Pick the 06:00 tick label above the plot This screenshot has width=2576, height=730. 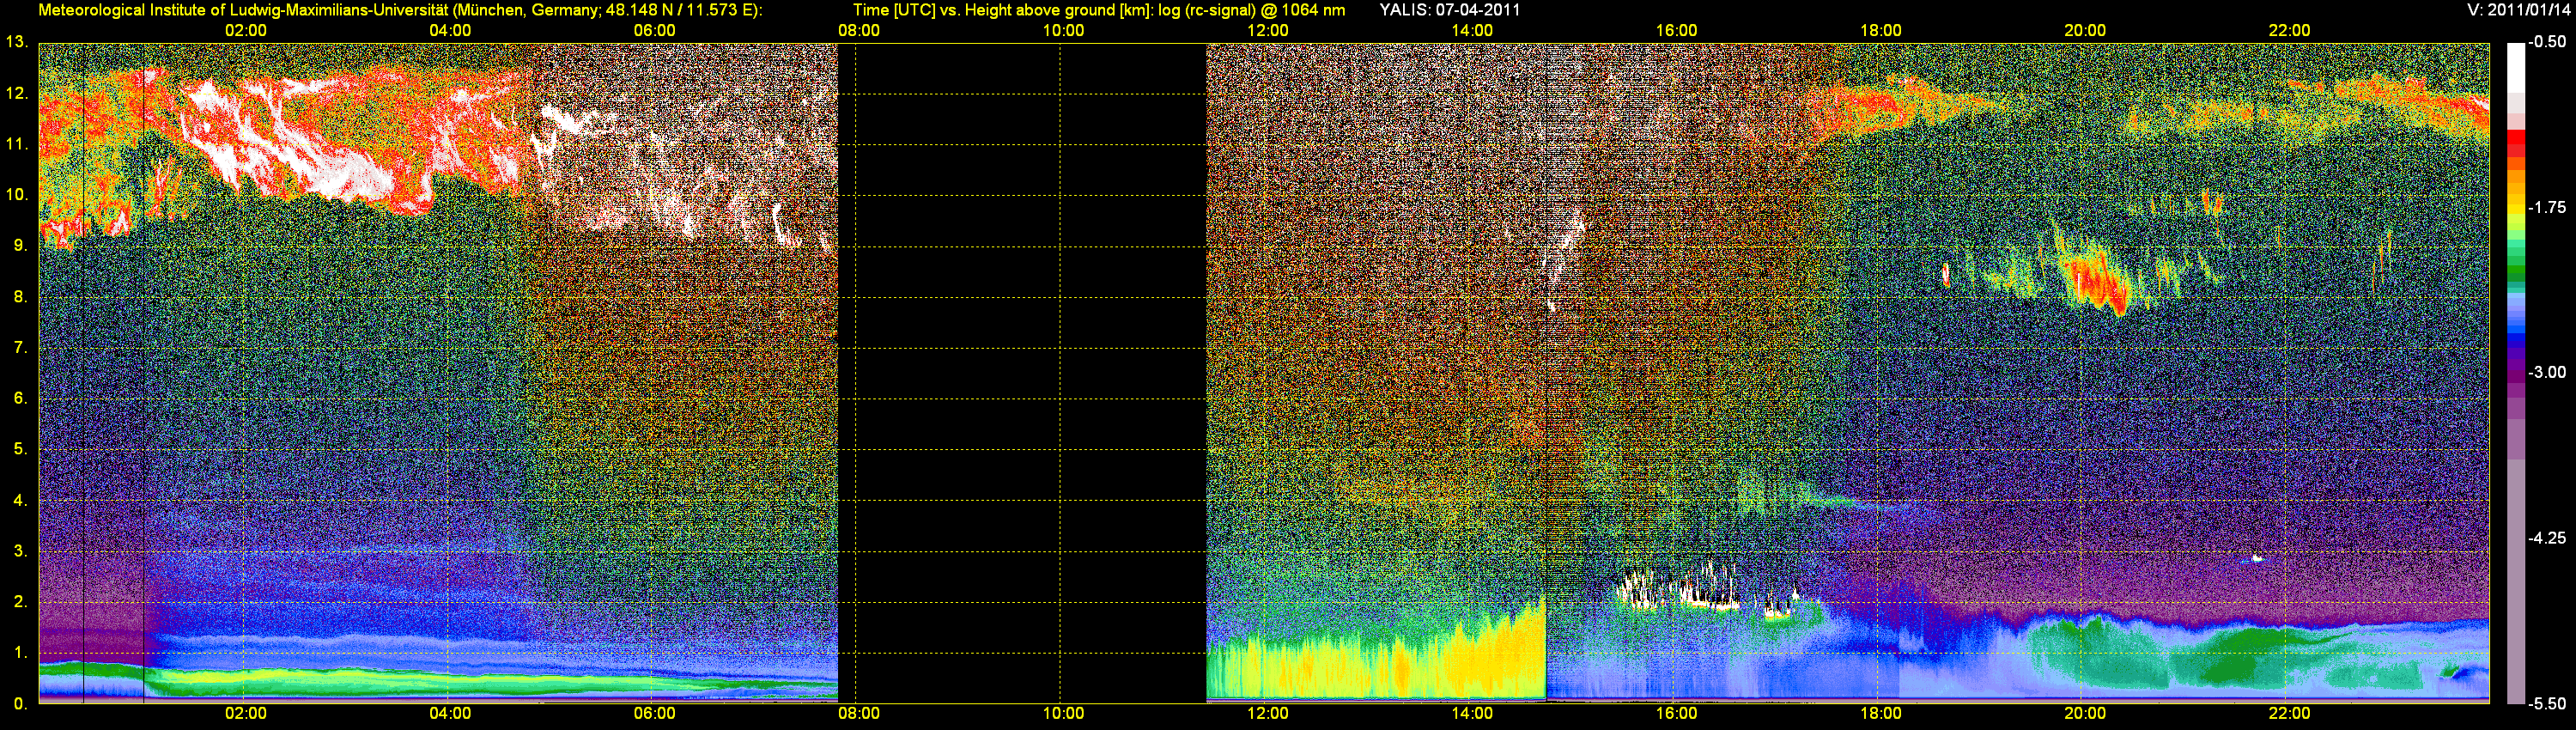[x=655, y=30]
